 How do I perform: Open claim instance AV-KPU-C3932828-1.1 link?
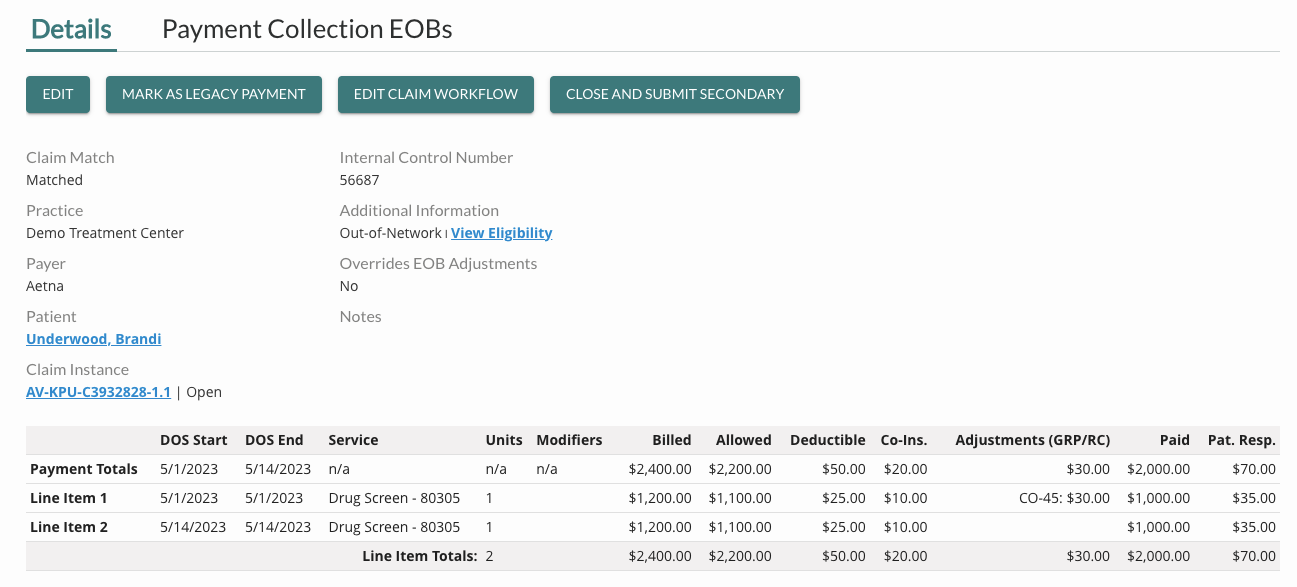(x=98, y=392)
